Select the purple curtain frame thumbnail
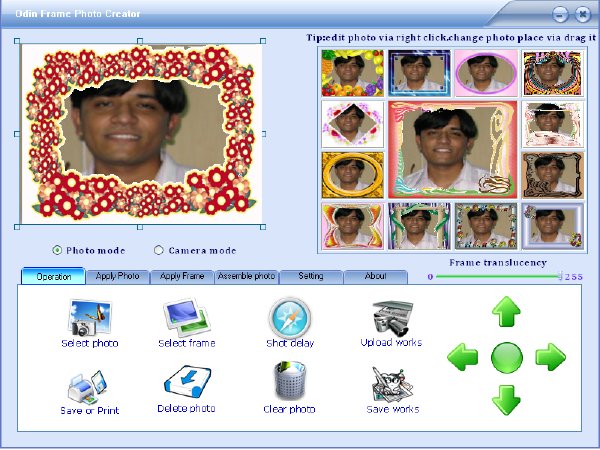Viewport: 600px width, 450px height. point(419,227)
